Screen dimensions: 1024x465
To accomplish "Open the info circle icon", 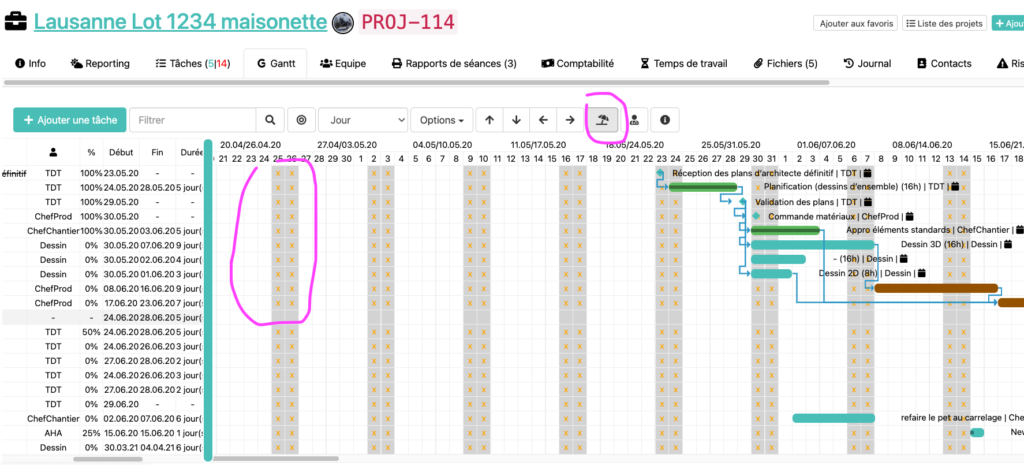I will click(665, 120).
